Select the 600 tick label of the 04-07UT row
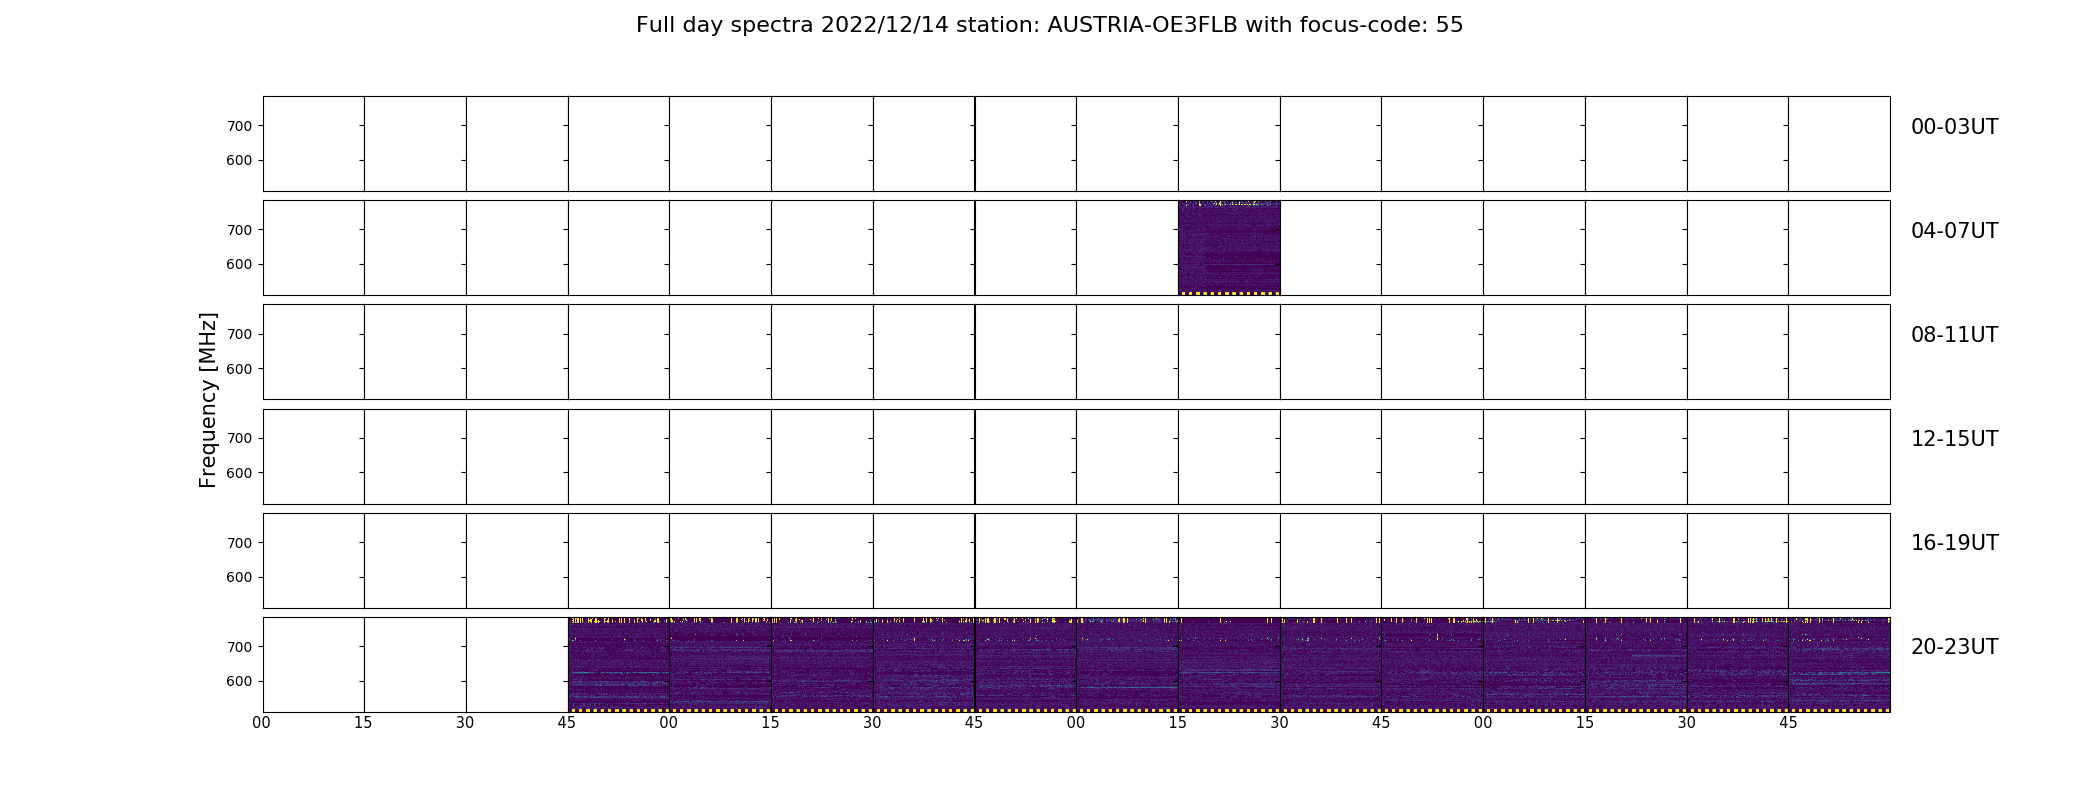This screenshot has height=800, width=2100. [x=239, y=264]
